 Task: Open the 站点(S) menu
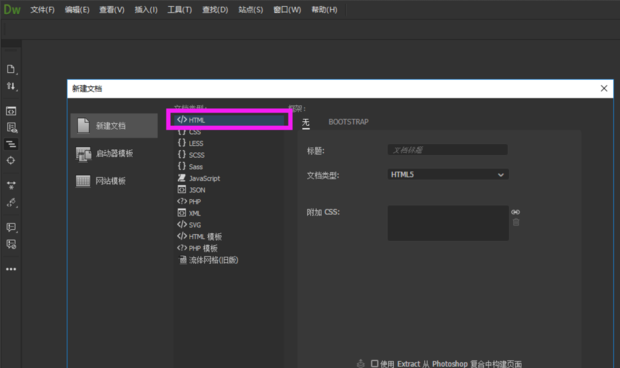click(251, 10)
